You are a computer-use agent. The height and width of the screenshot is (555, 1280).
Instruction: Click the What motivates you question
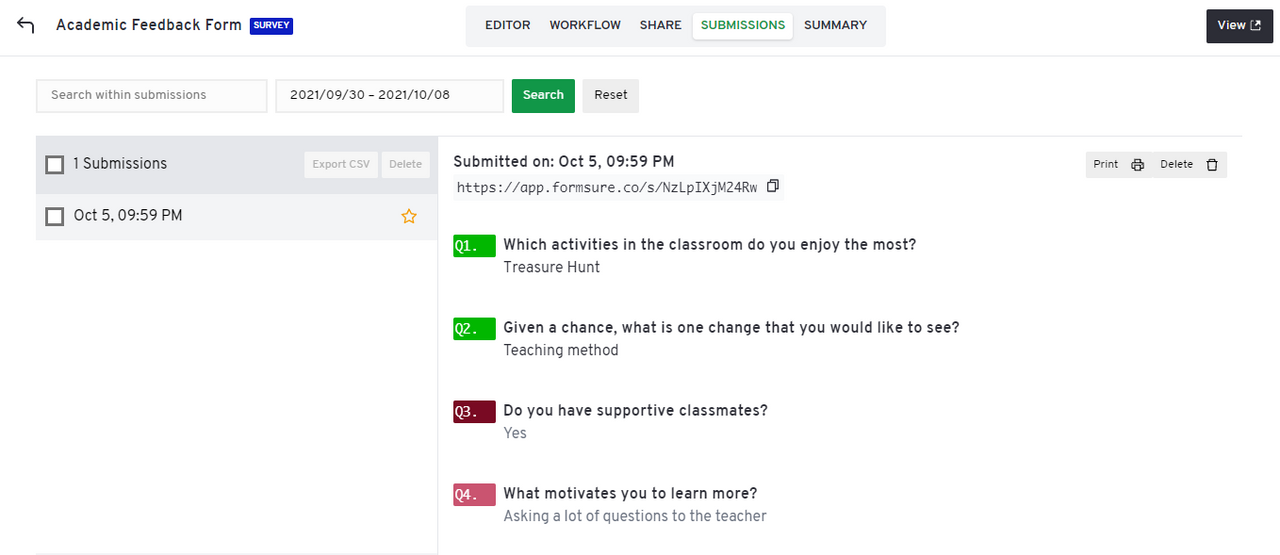630,493
